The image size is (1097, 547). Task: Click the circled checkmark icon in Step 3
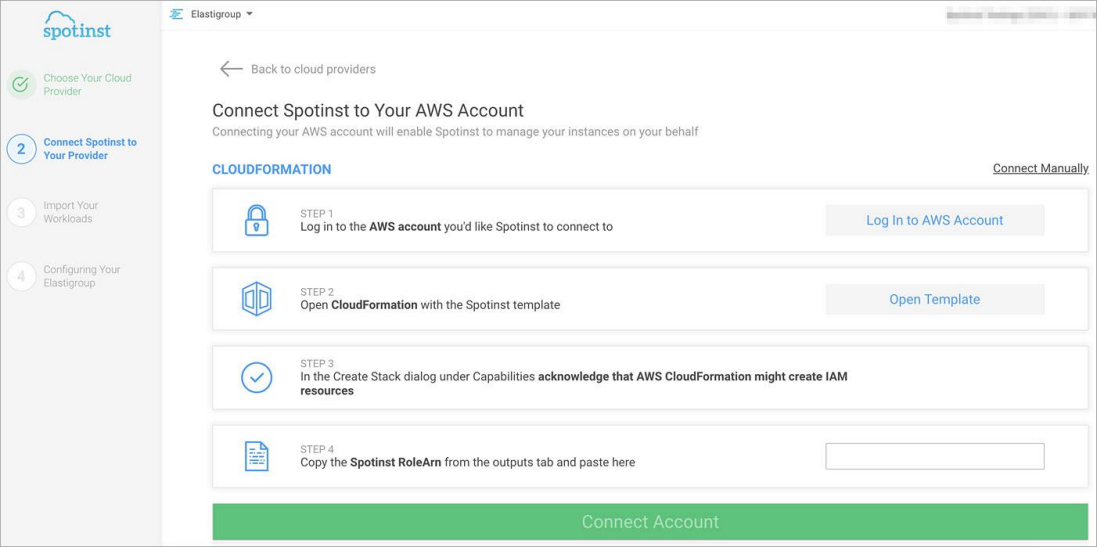pyautogui.click(x=256, y=378)
